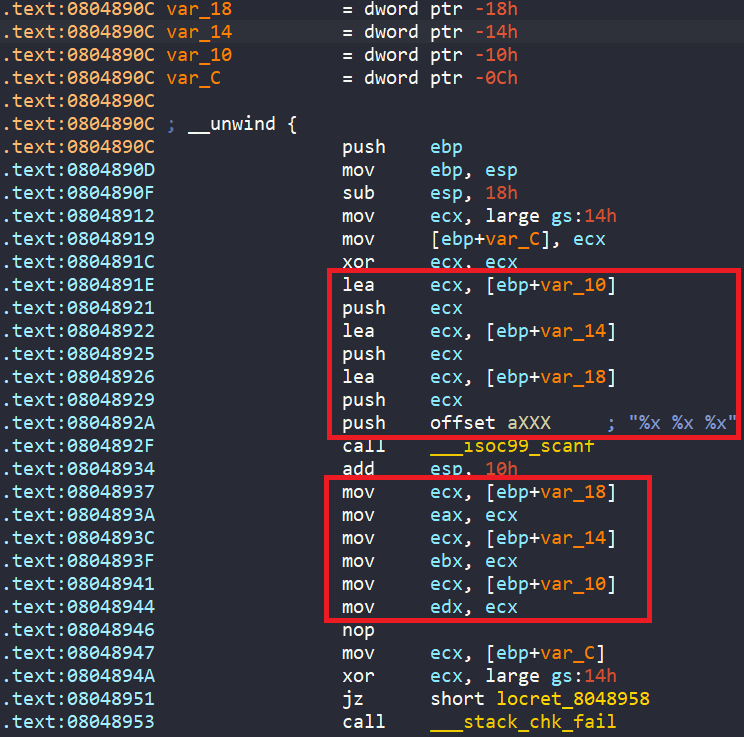The height and width of the screenshot is (737, 744).
Task: Click address .text:0804890D
Action: click(x=78, y=170)
